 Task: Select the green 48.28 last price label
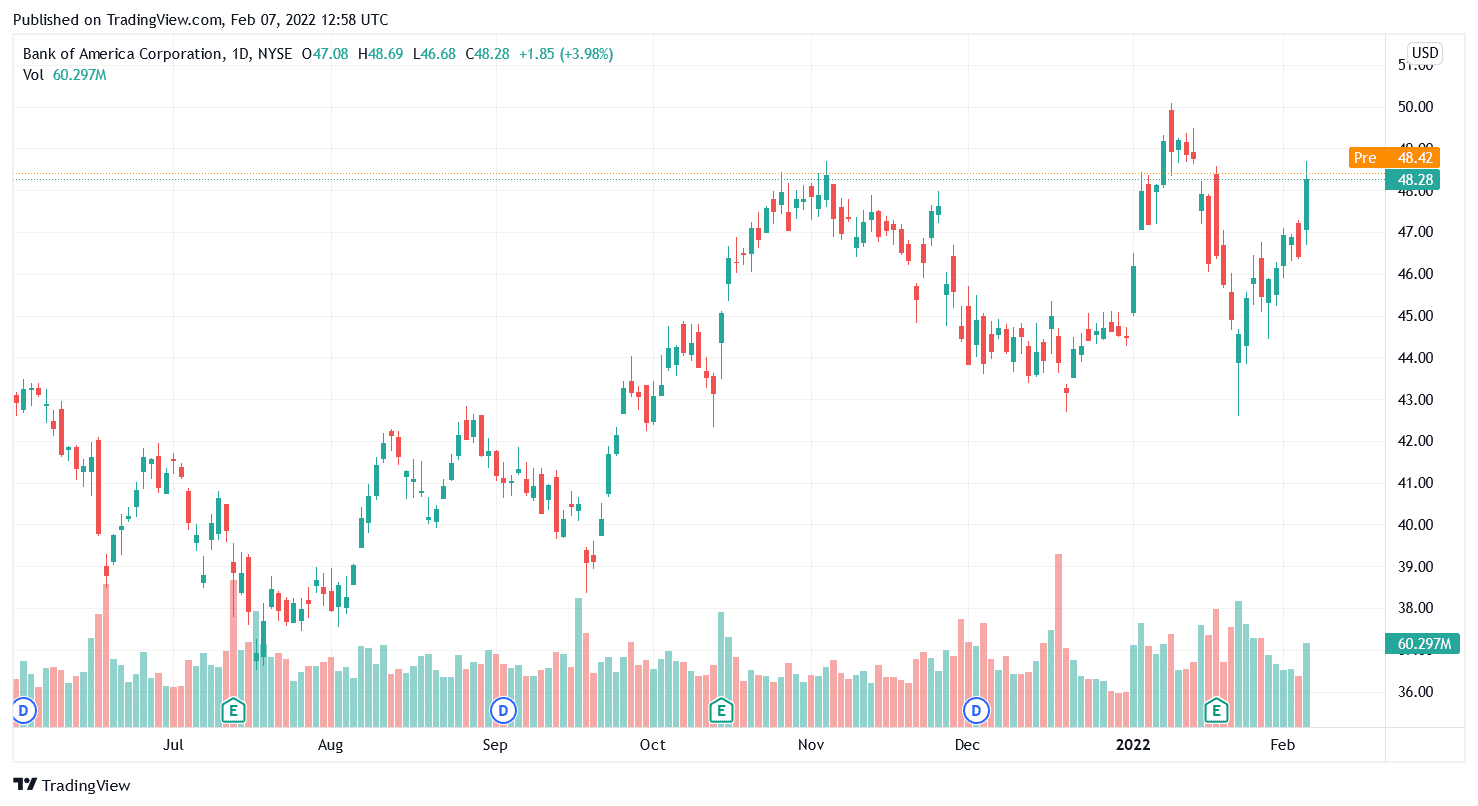[1412, 180]
